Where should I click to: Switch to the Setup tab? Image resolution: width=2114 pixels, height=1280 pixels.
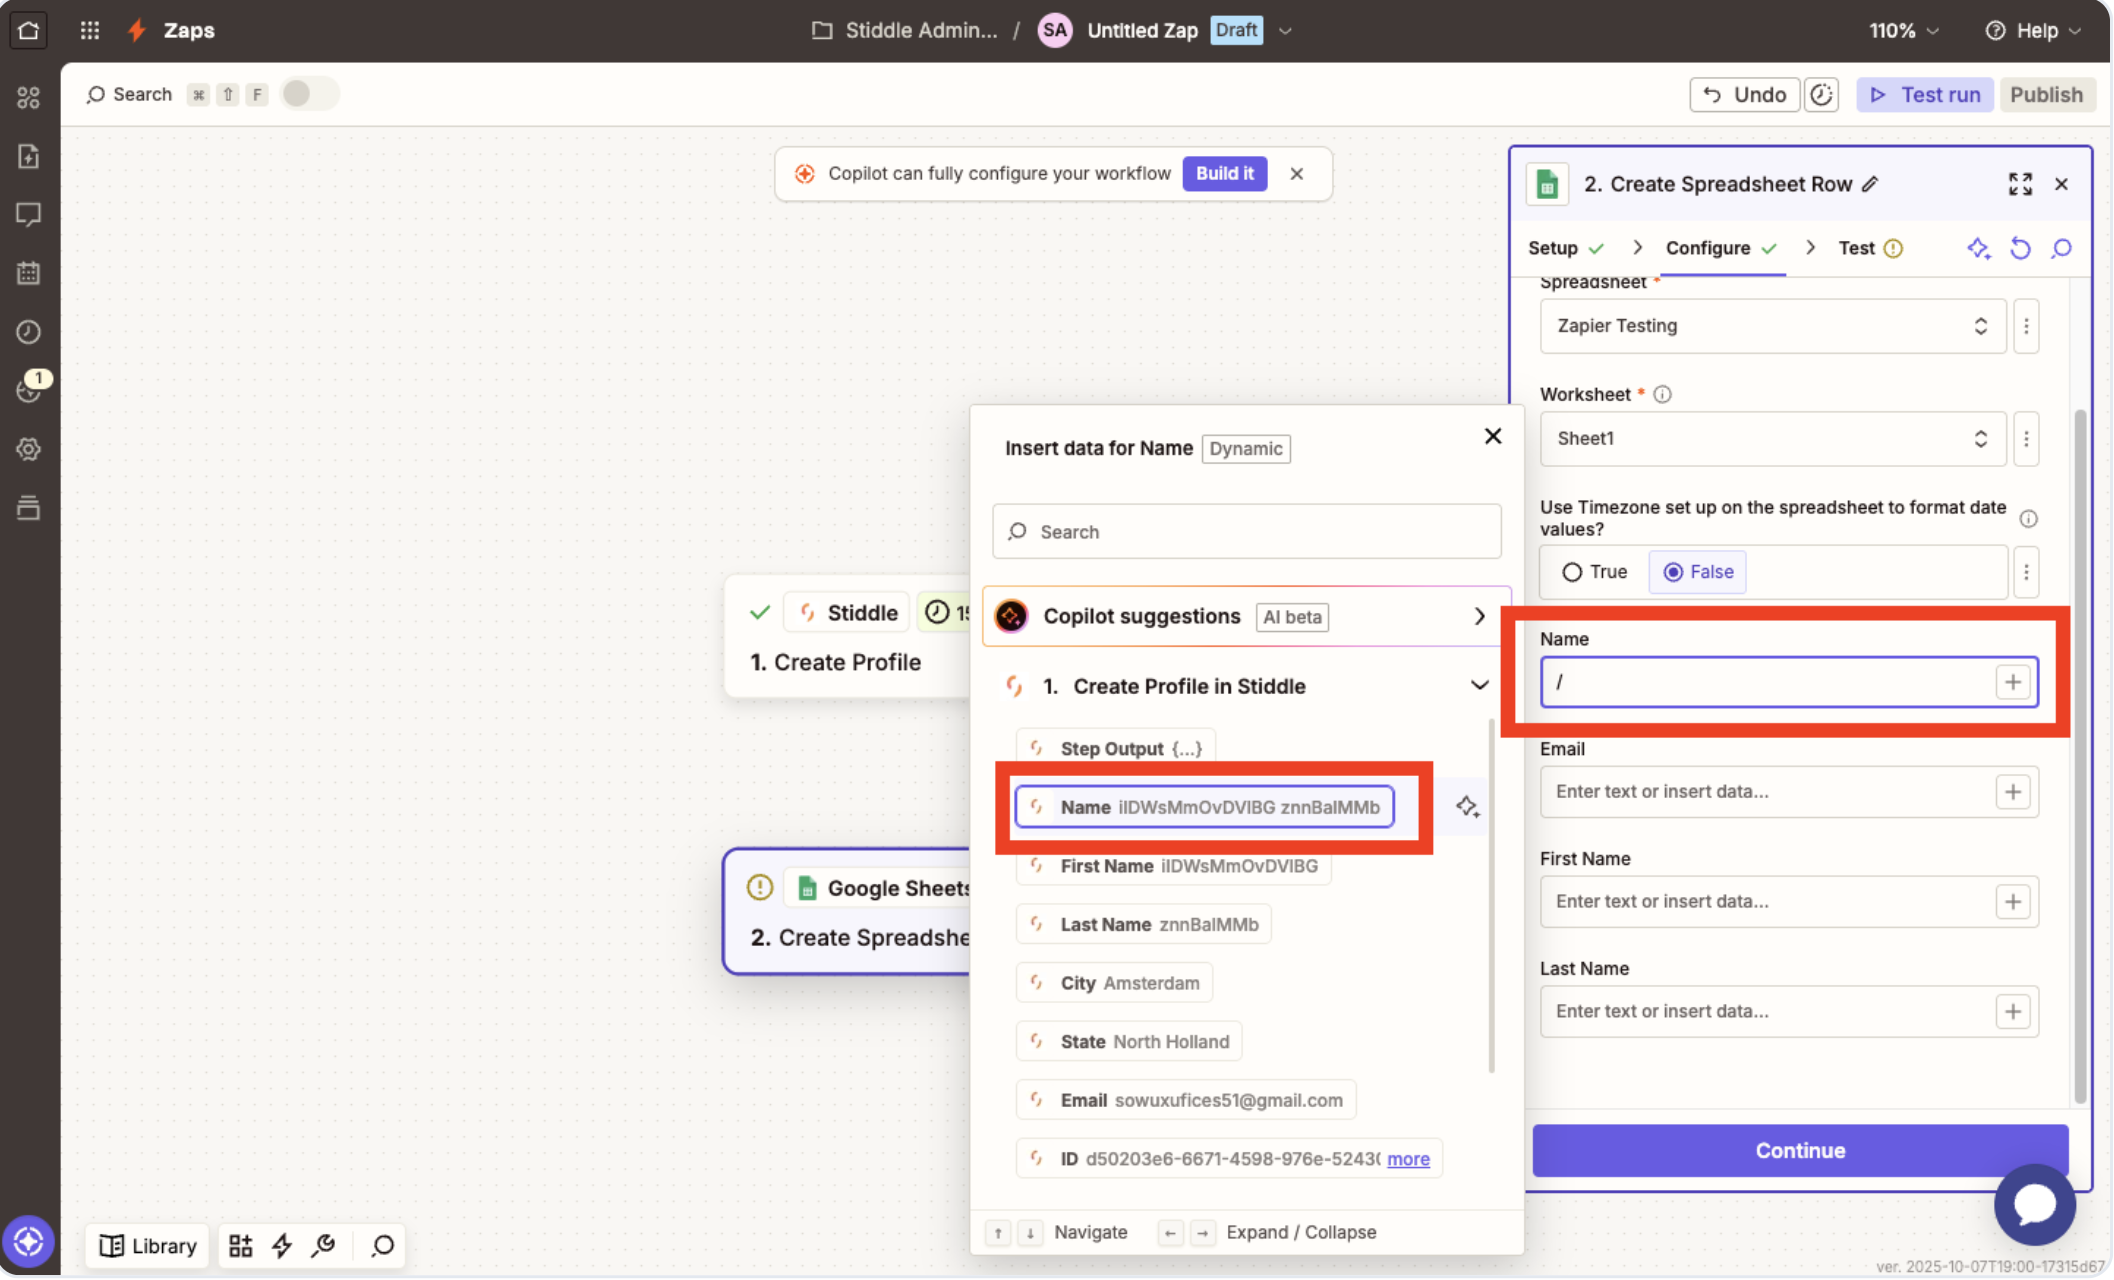click(1552, 248)
